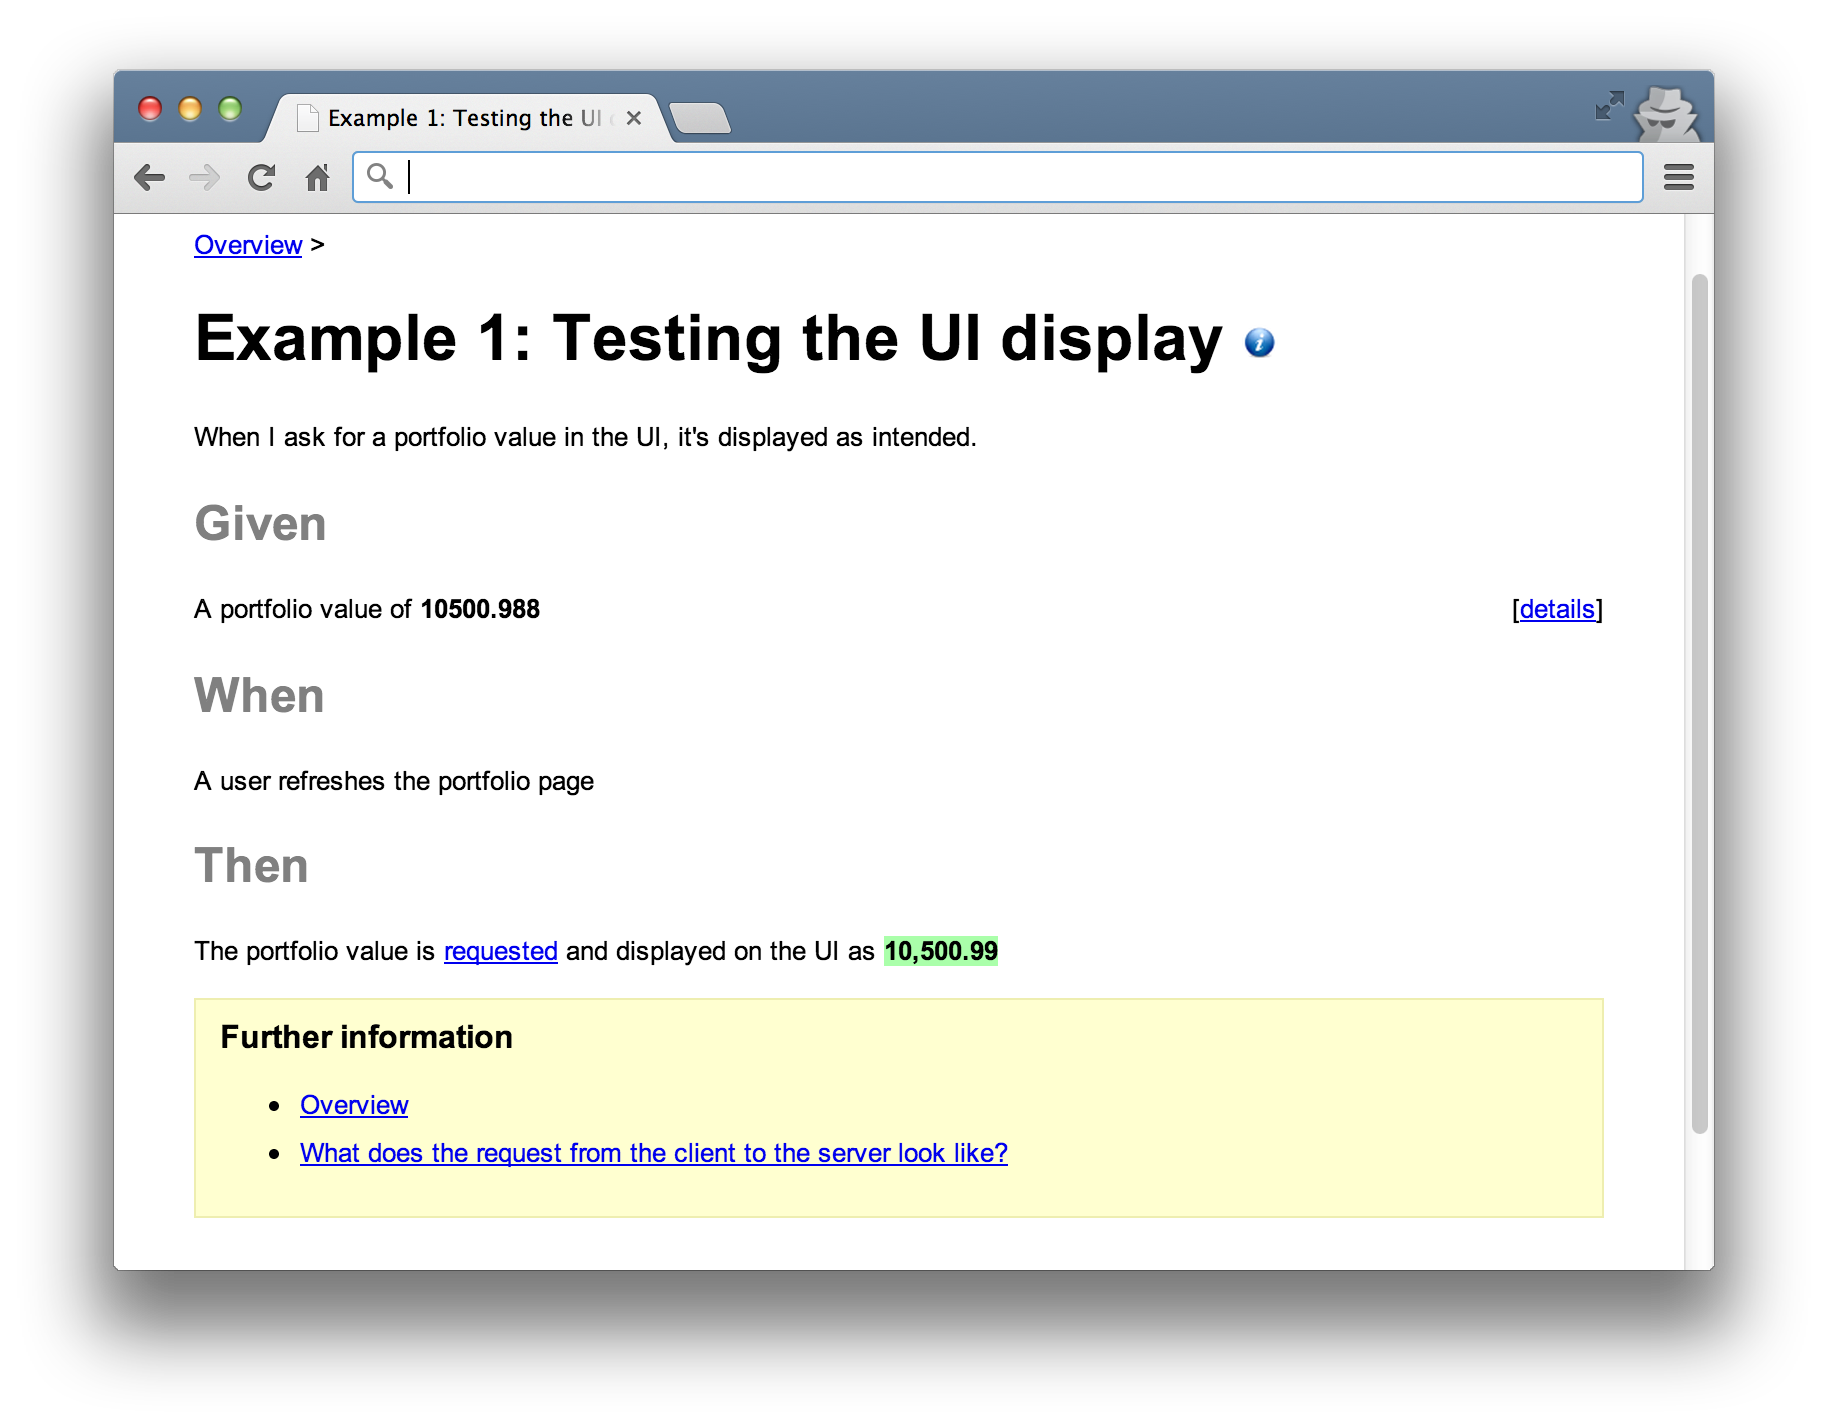Enter fullscreen using the expand arrows icon
1828x1428 pixels.
(1608, 105)
